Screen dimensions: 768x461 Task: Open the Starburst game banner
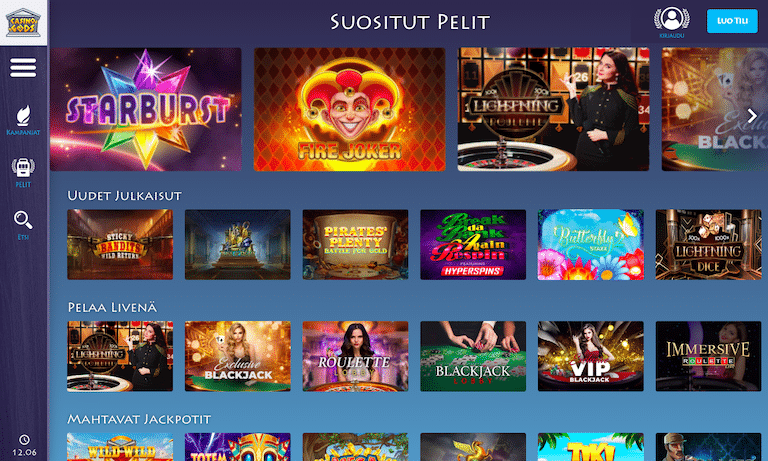click(146, 109)
